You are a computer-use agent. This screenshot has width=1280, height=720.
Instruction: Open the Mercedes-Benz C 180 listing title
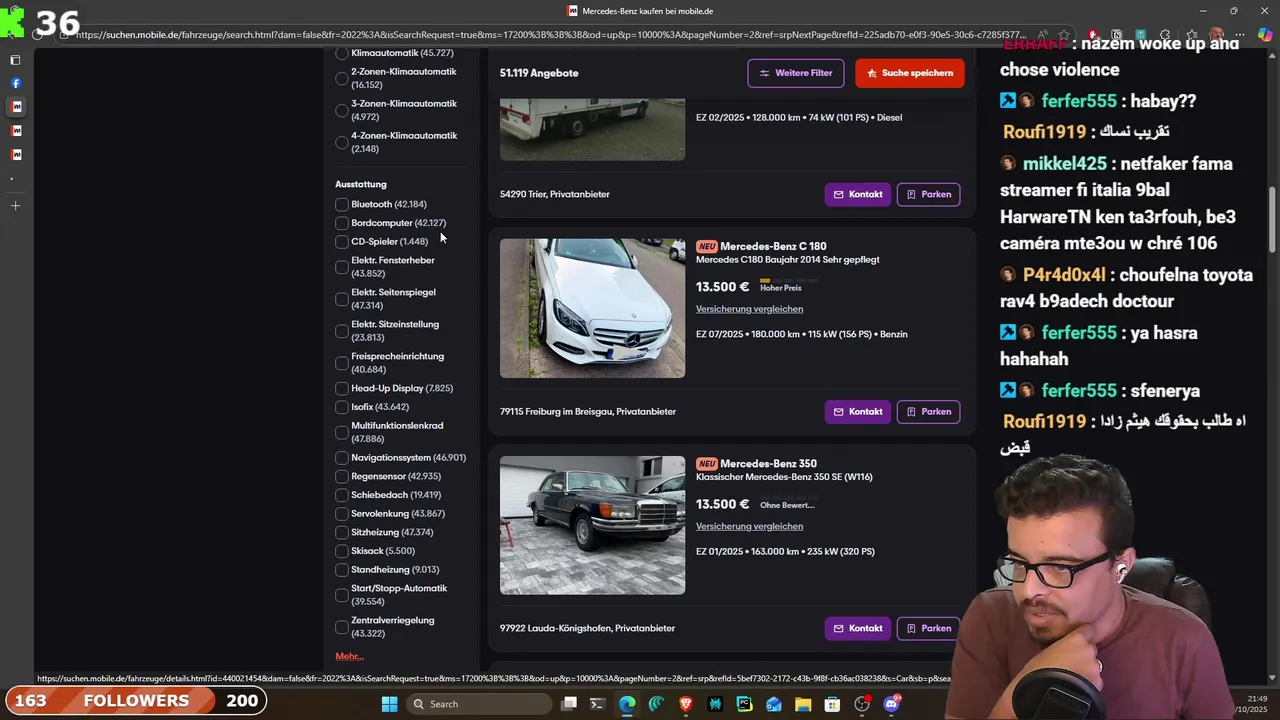773,246
